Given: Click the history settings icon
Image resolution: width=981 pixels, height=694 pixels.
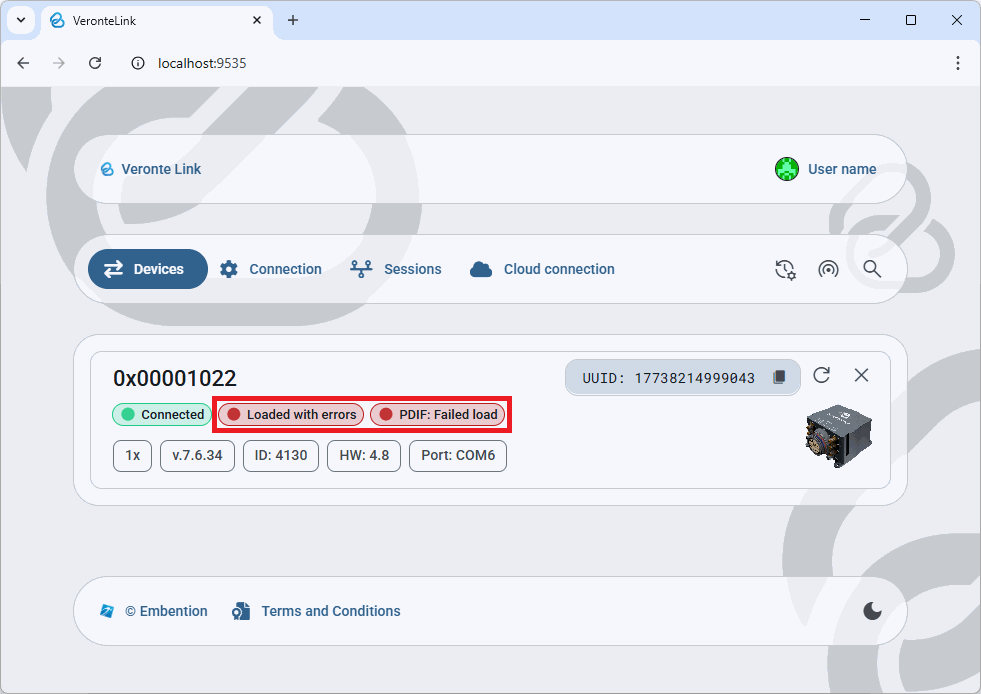Looking at the screenshot, I should (785, 269).
